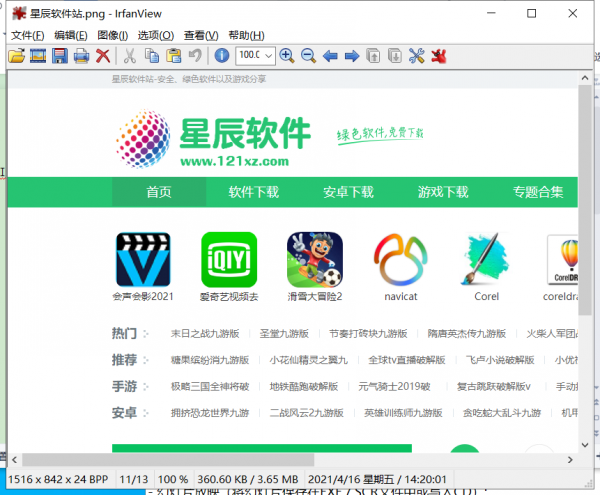Screen dimensions: 600x495
Task: Click the 专题合集 navigation tab
Action: point(538,192)
